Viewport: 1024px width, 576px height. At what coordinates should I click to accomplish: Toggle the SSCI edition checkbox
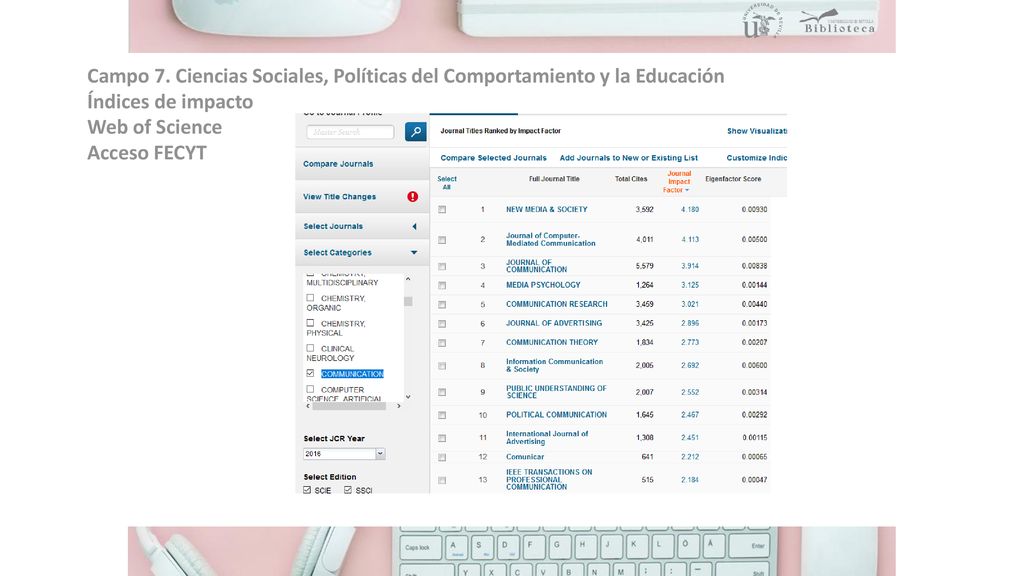click(348, 490)
